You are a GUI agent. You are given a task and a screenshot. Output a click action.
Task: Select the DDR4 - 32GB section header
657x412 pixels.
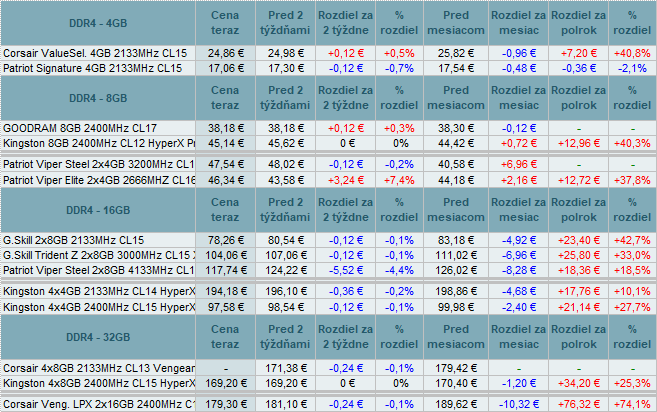[98, 337]
